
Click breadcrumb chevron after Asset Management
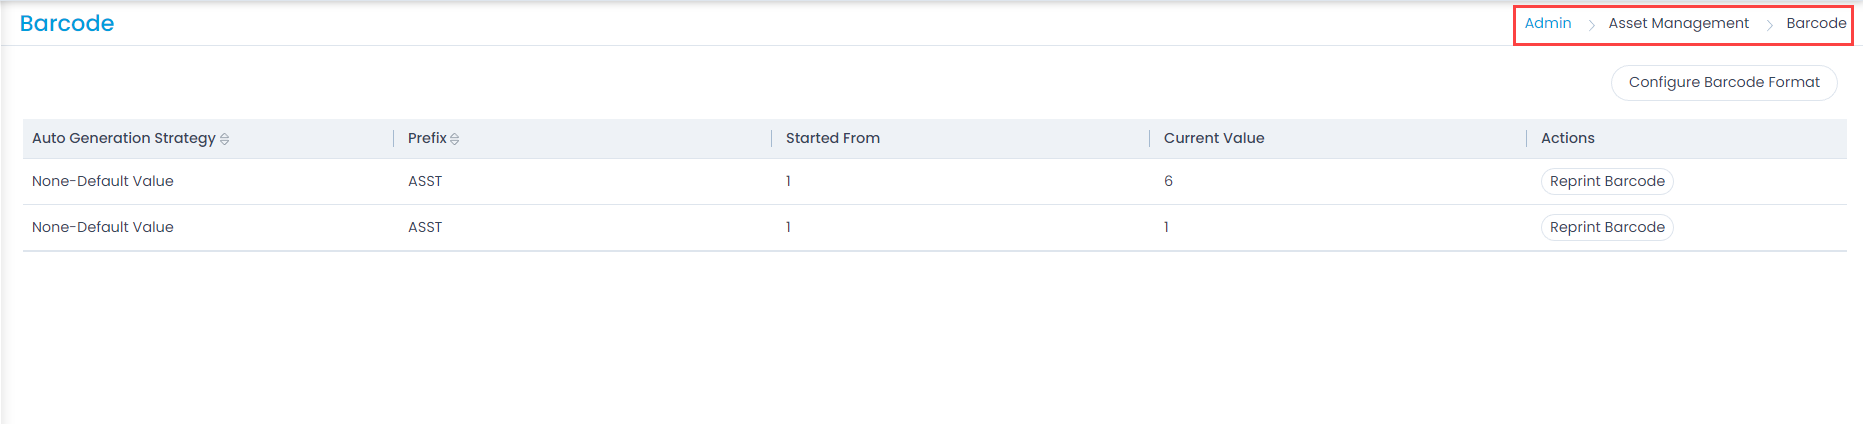pyautogui.click(x=1769, y=25)
